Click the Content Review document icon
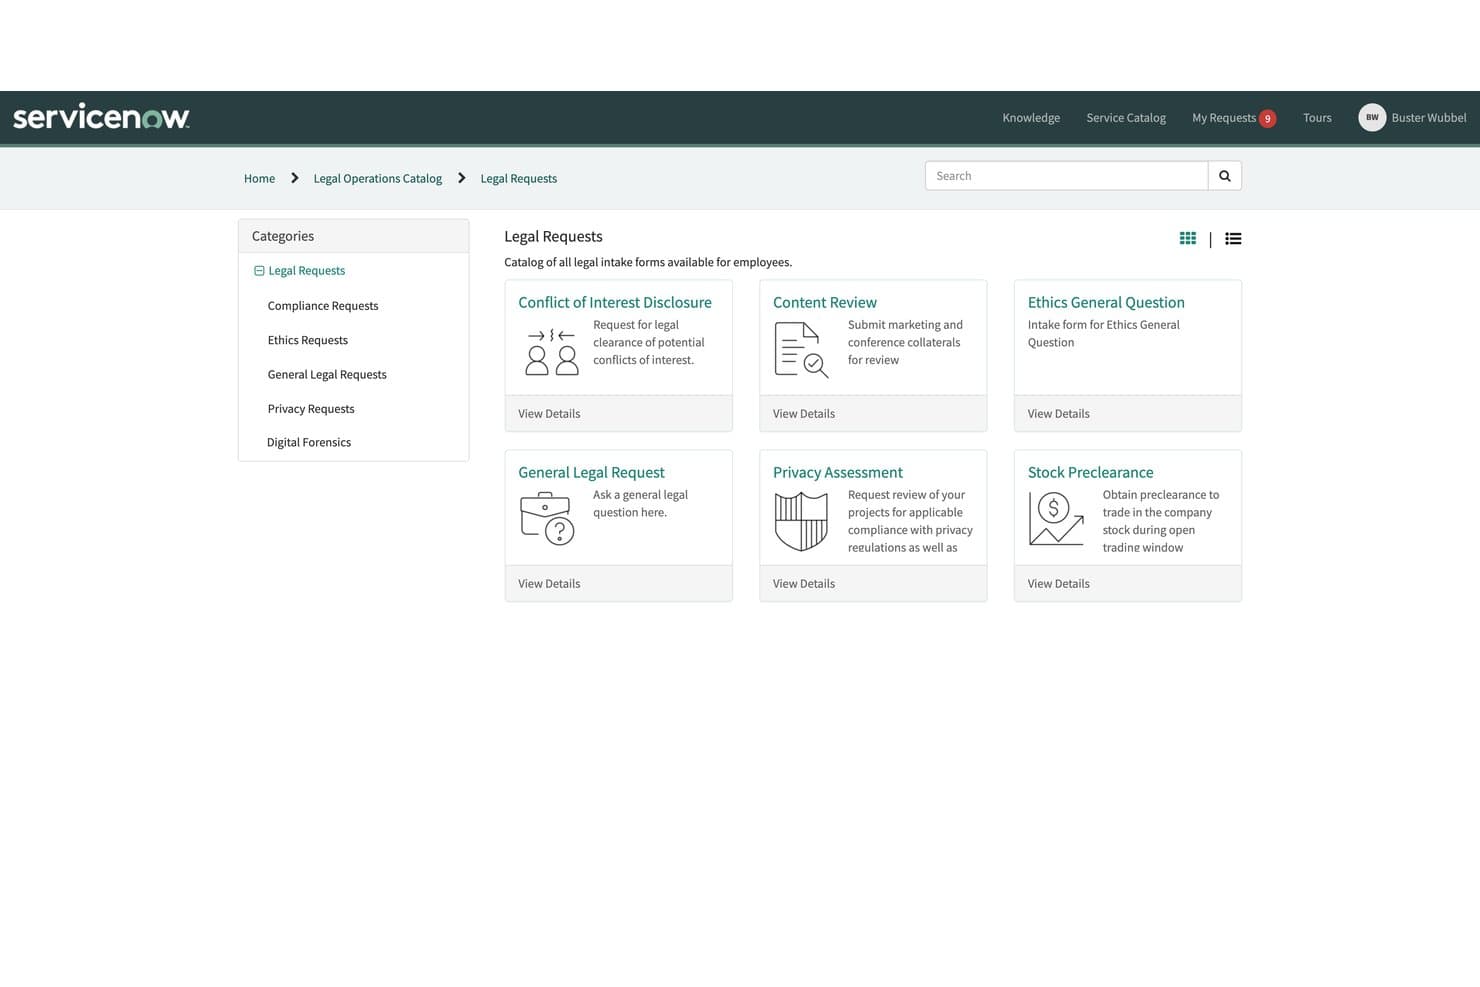This screenshot has height=987, width=1480. [801, 350]
